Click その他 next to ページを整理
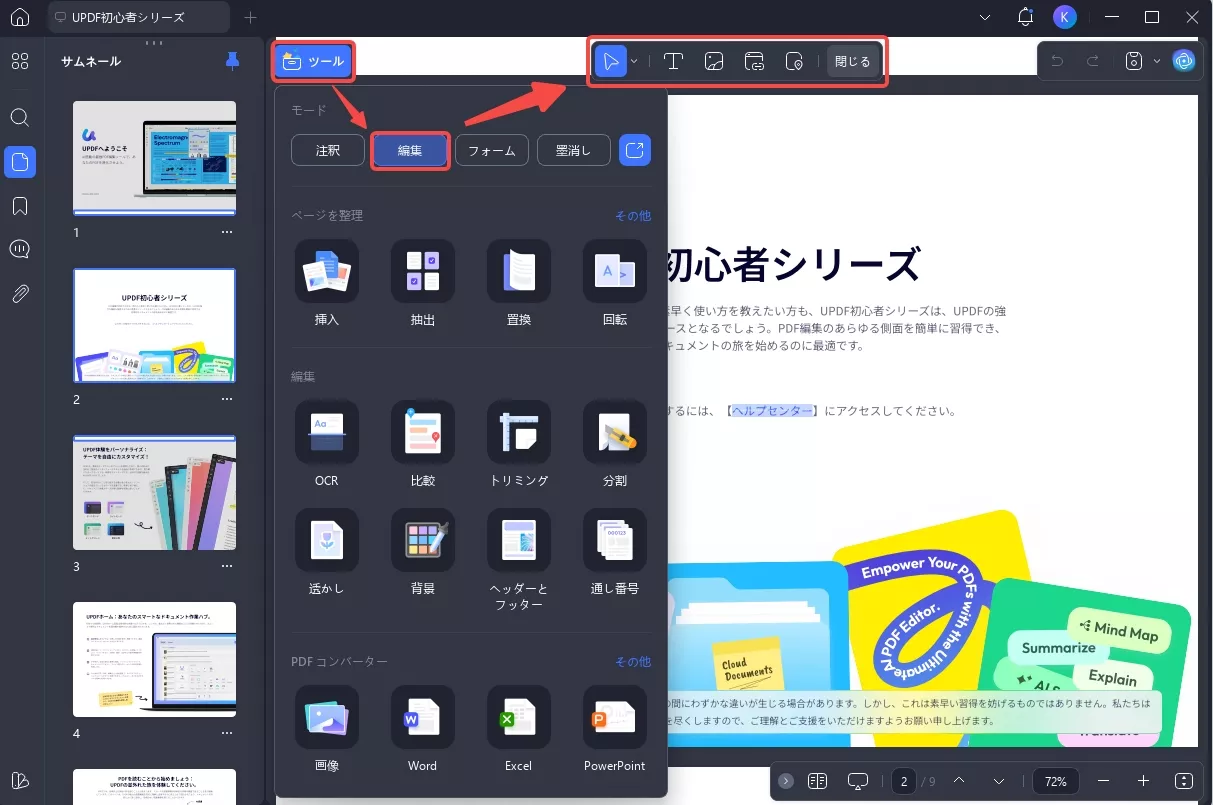This screenshot has width=1213, height=805. (x=632, y=216)
